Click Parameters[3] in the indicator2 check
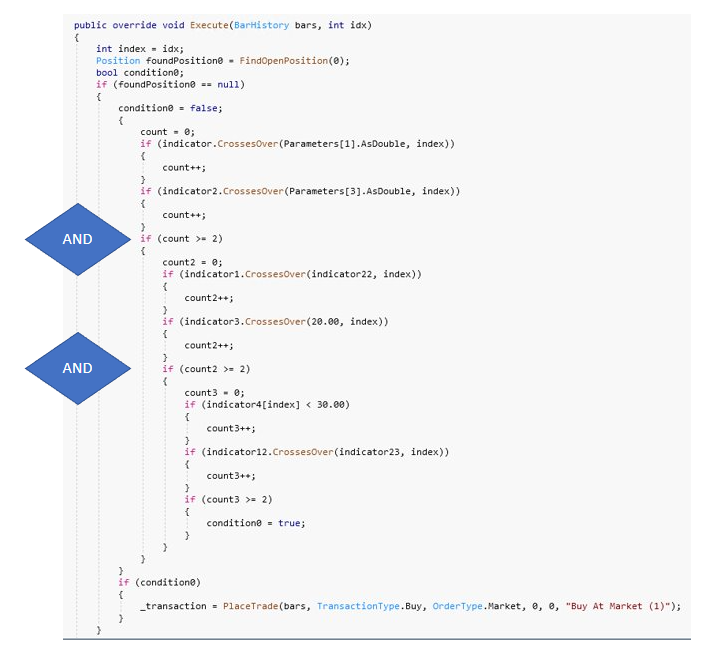The image size is (702, 652). point(326,191)
